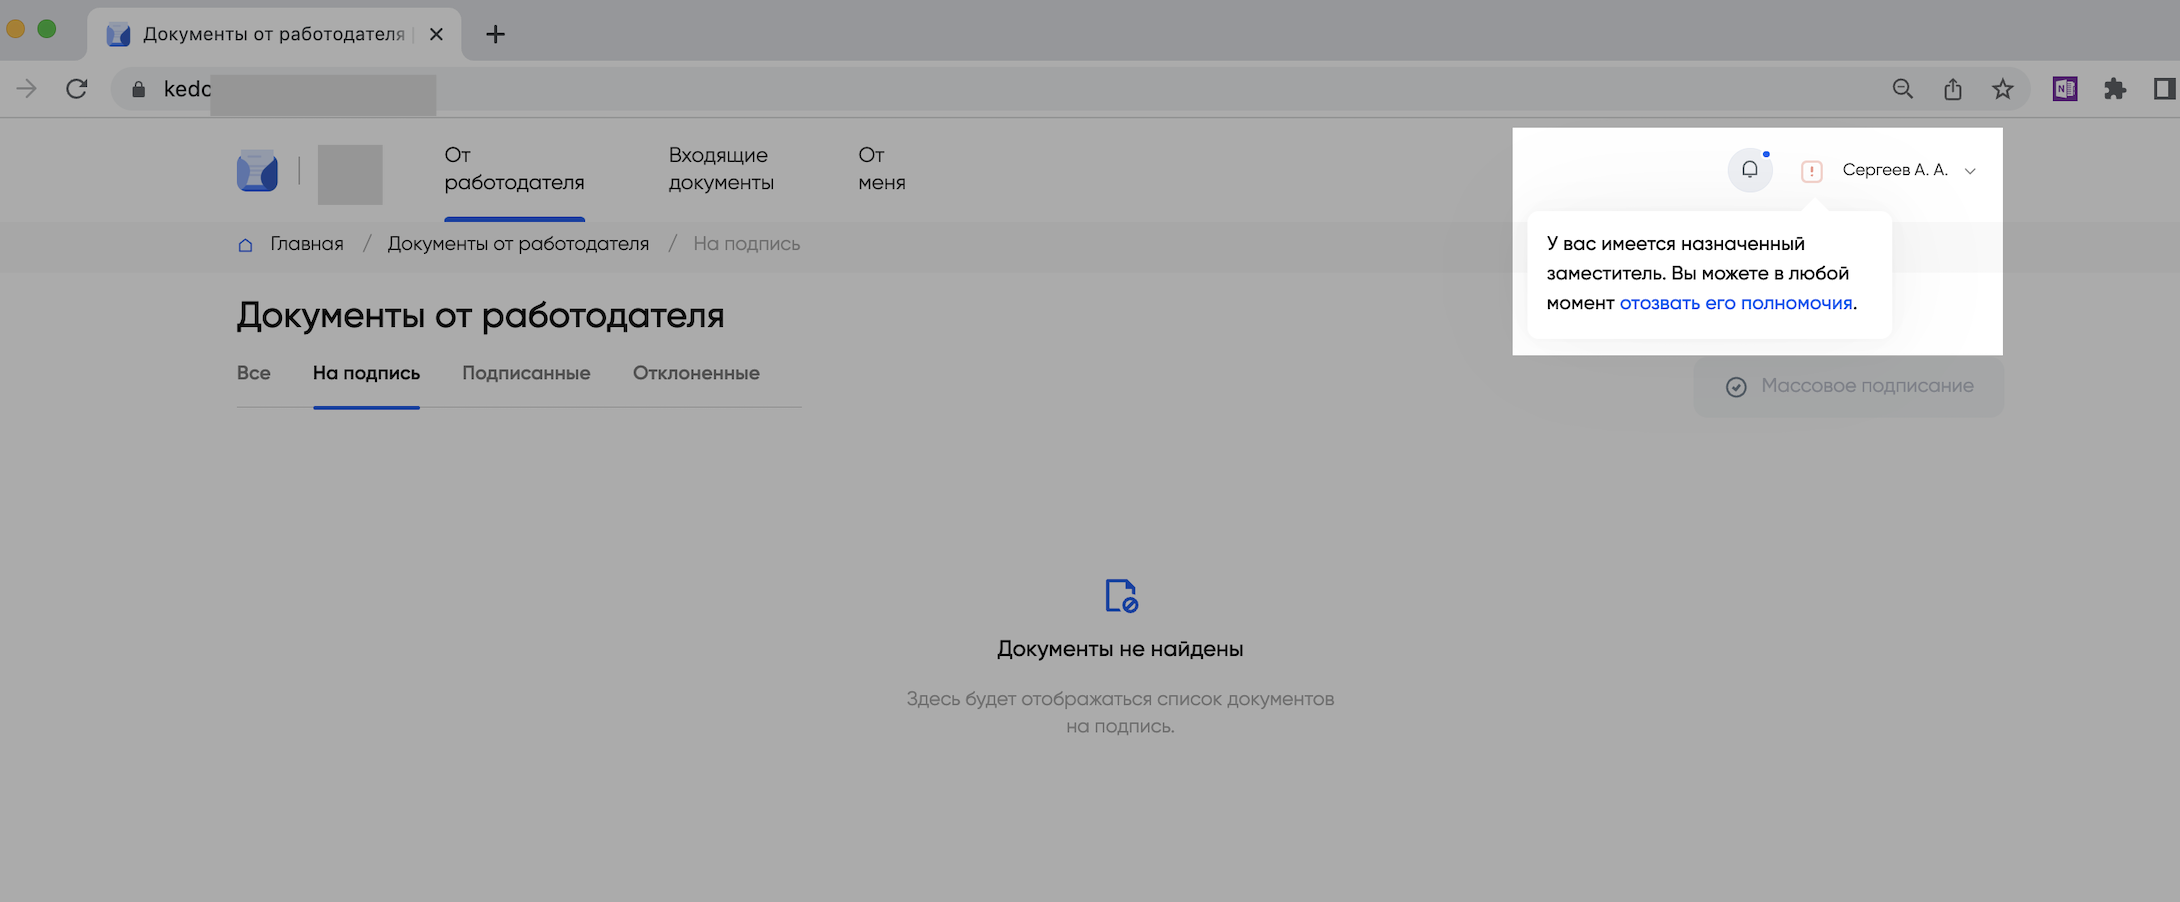Click the OneNote extension icon
2180x902 pixels.
[2064, 89]
